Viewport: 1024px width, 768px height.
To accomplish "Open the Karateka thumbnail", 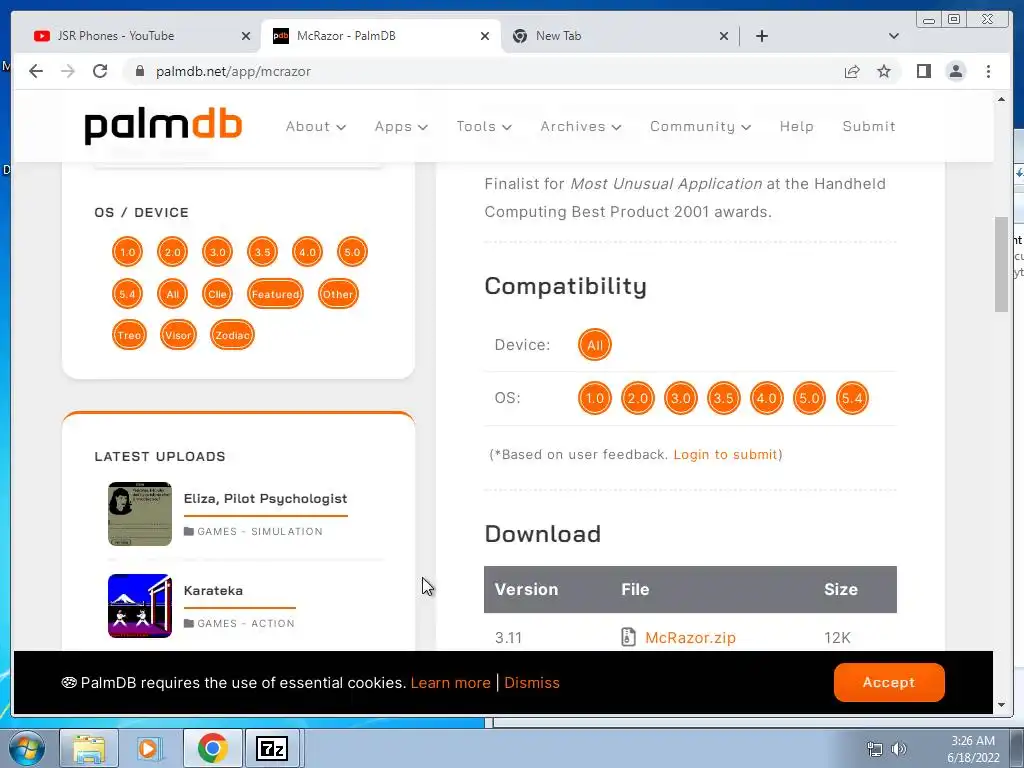I will click(140, 606).
